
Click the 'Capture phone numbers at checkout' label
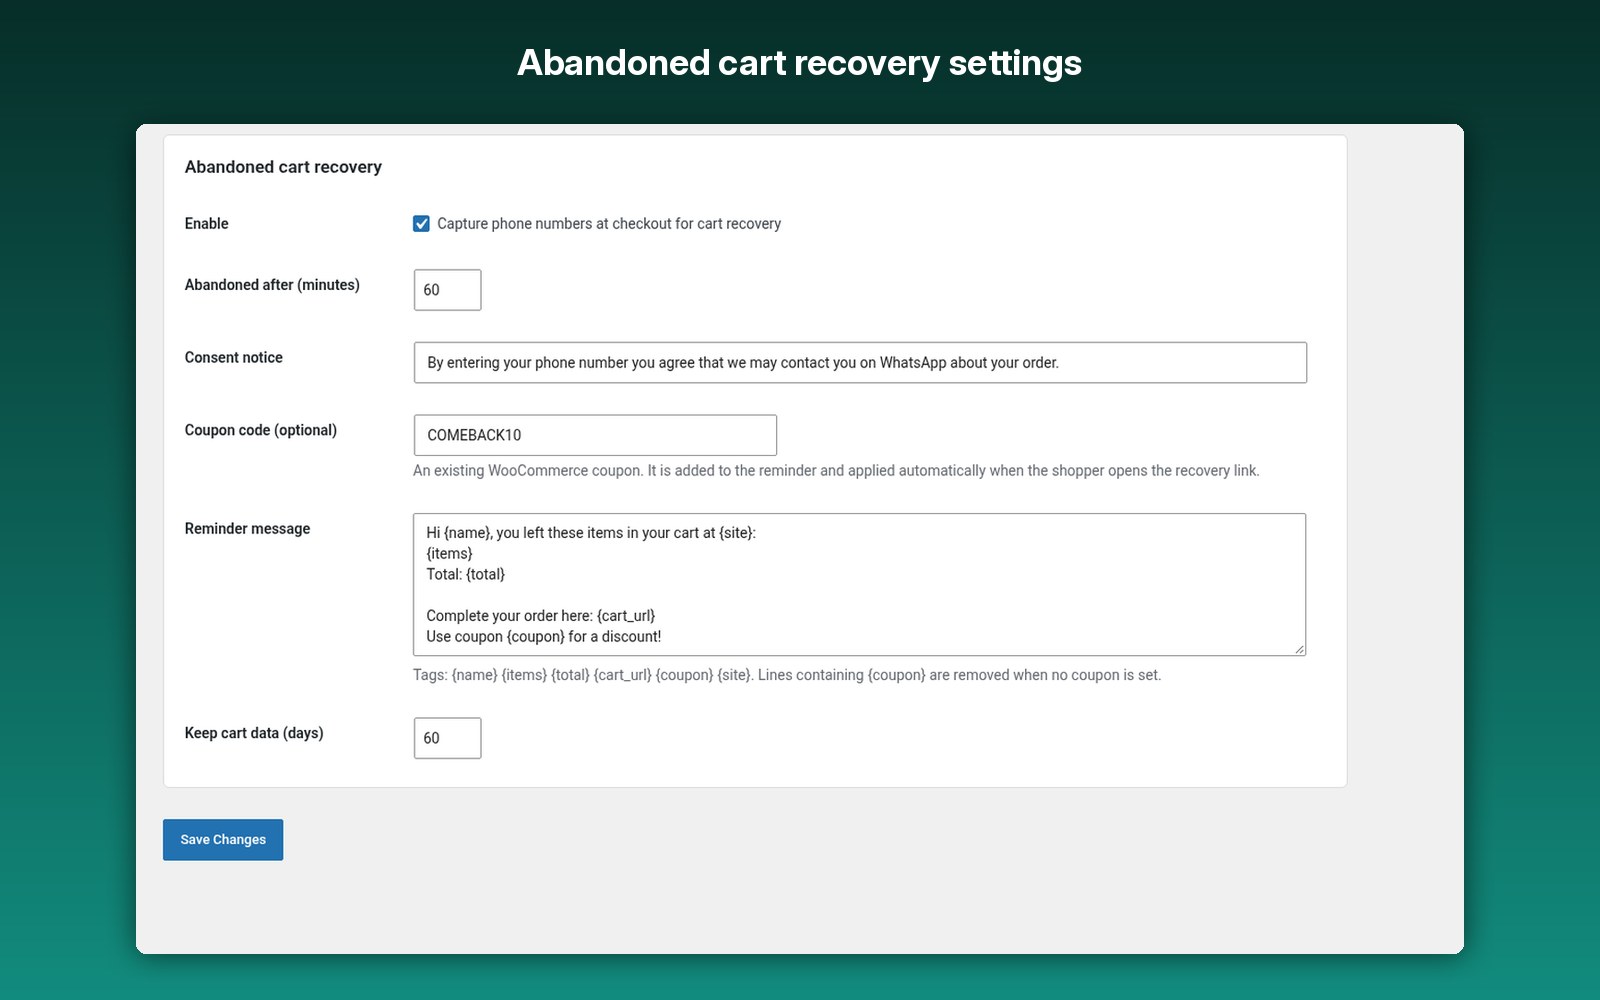click(609, 224)
